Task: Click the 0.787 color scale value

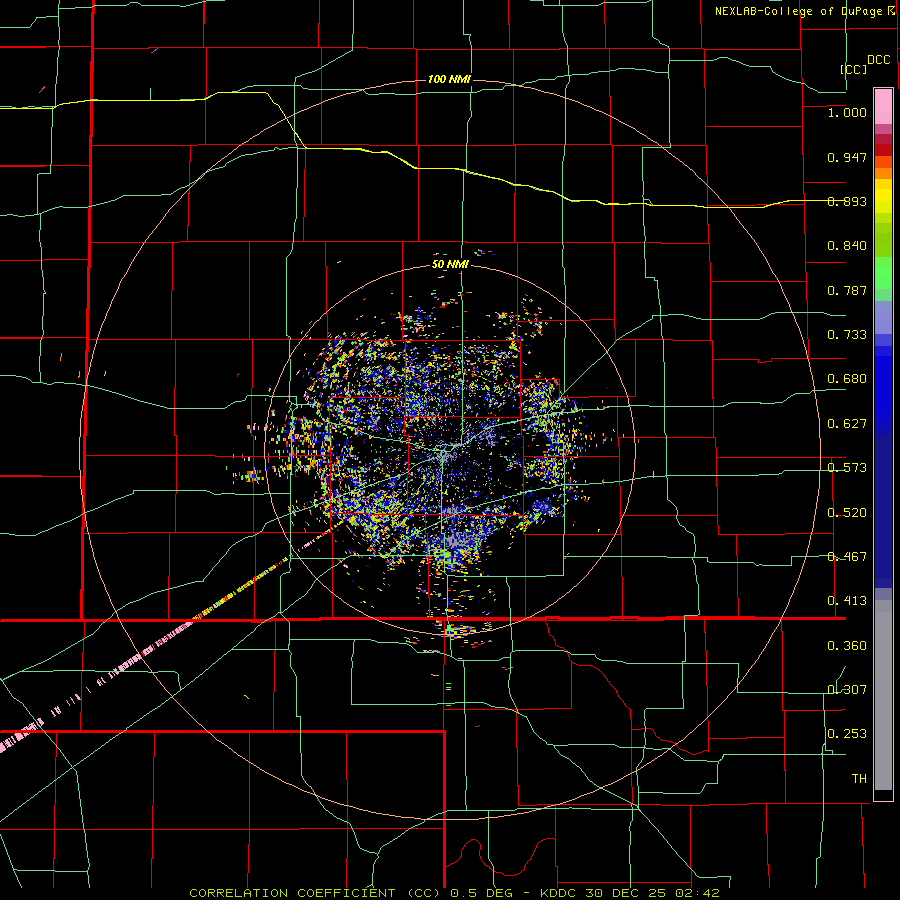Action: [847, 290]
